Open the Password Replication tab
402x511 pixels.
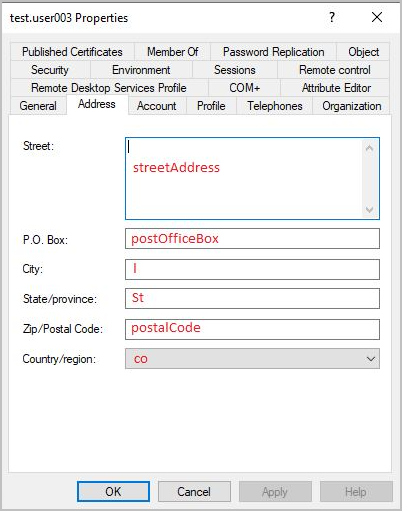(x=273, y=52)
